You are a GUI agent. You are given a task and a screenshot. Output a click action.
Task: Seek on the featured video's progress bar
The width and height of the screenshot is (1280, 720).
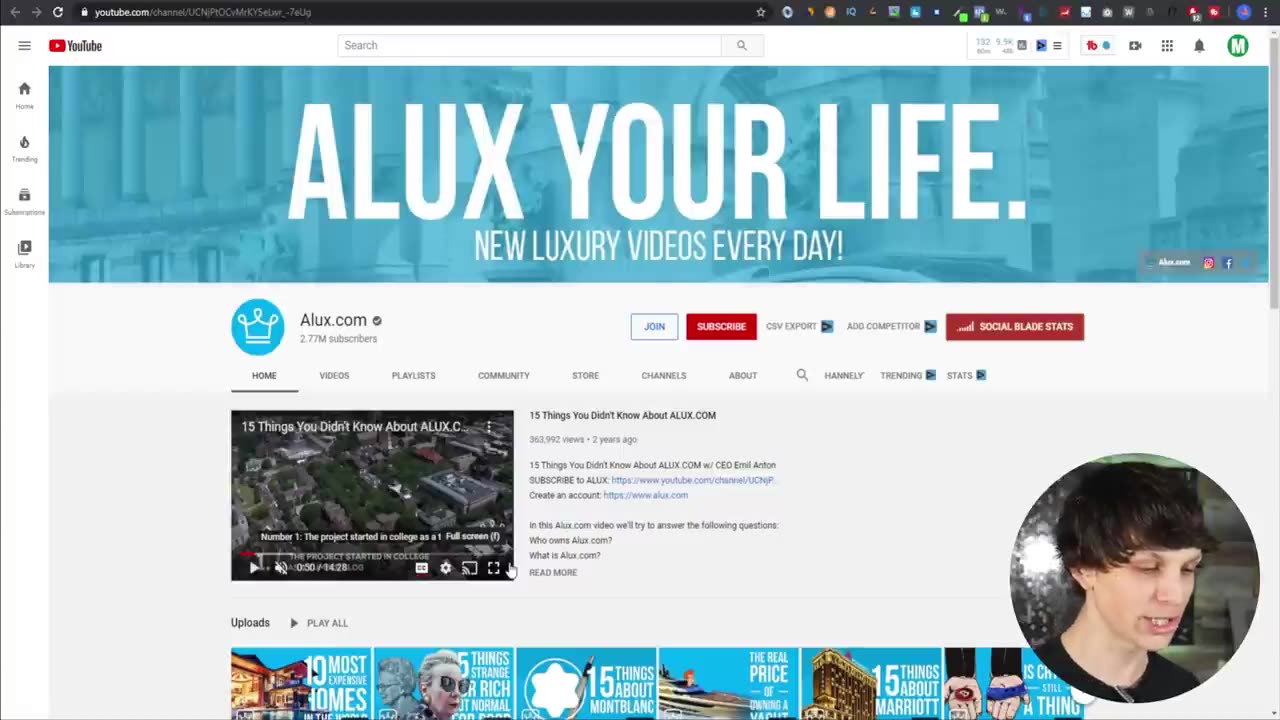372,553
